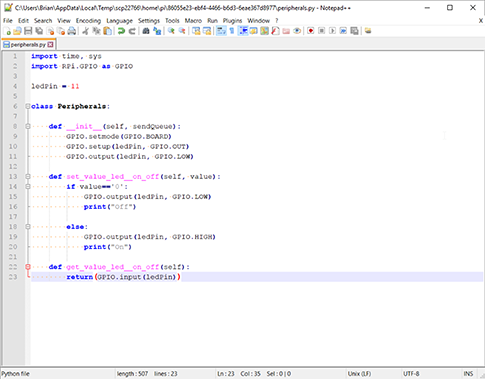Screen dimensions: 485x379
Task: Toggle word wrap toolbar button
Action: pyautogui.click(x=221, y=31)
